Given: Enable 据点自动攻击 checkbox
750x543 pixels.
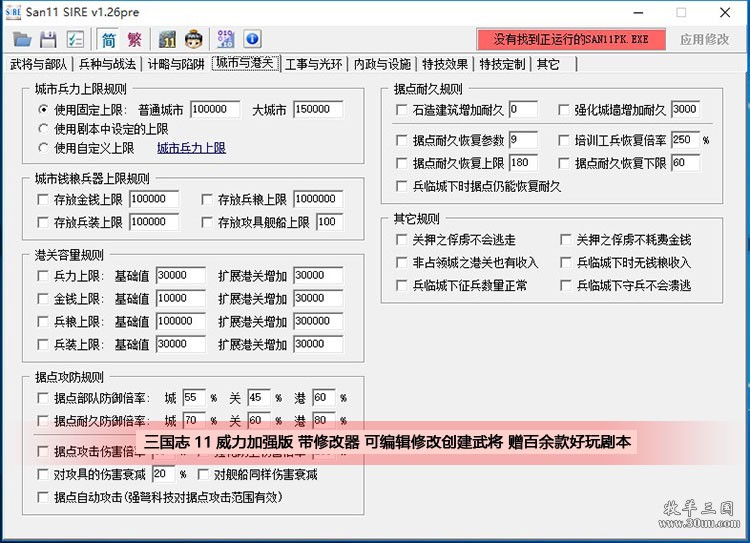Looking at the screenshot, I should (x=43, y=498).
